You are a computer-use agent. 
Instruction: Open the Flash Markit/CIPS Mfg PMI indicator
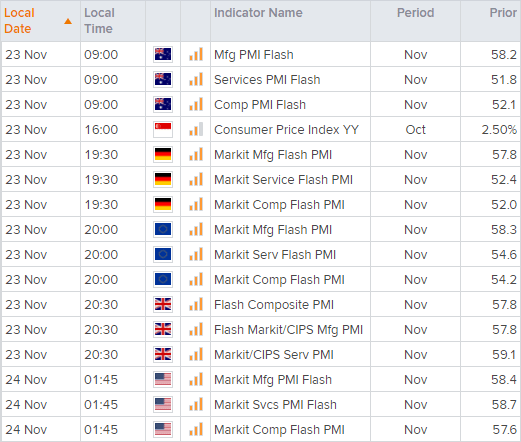point(288,329)
